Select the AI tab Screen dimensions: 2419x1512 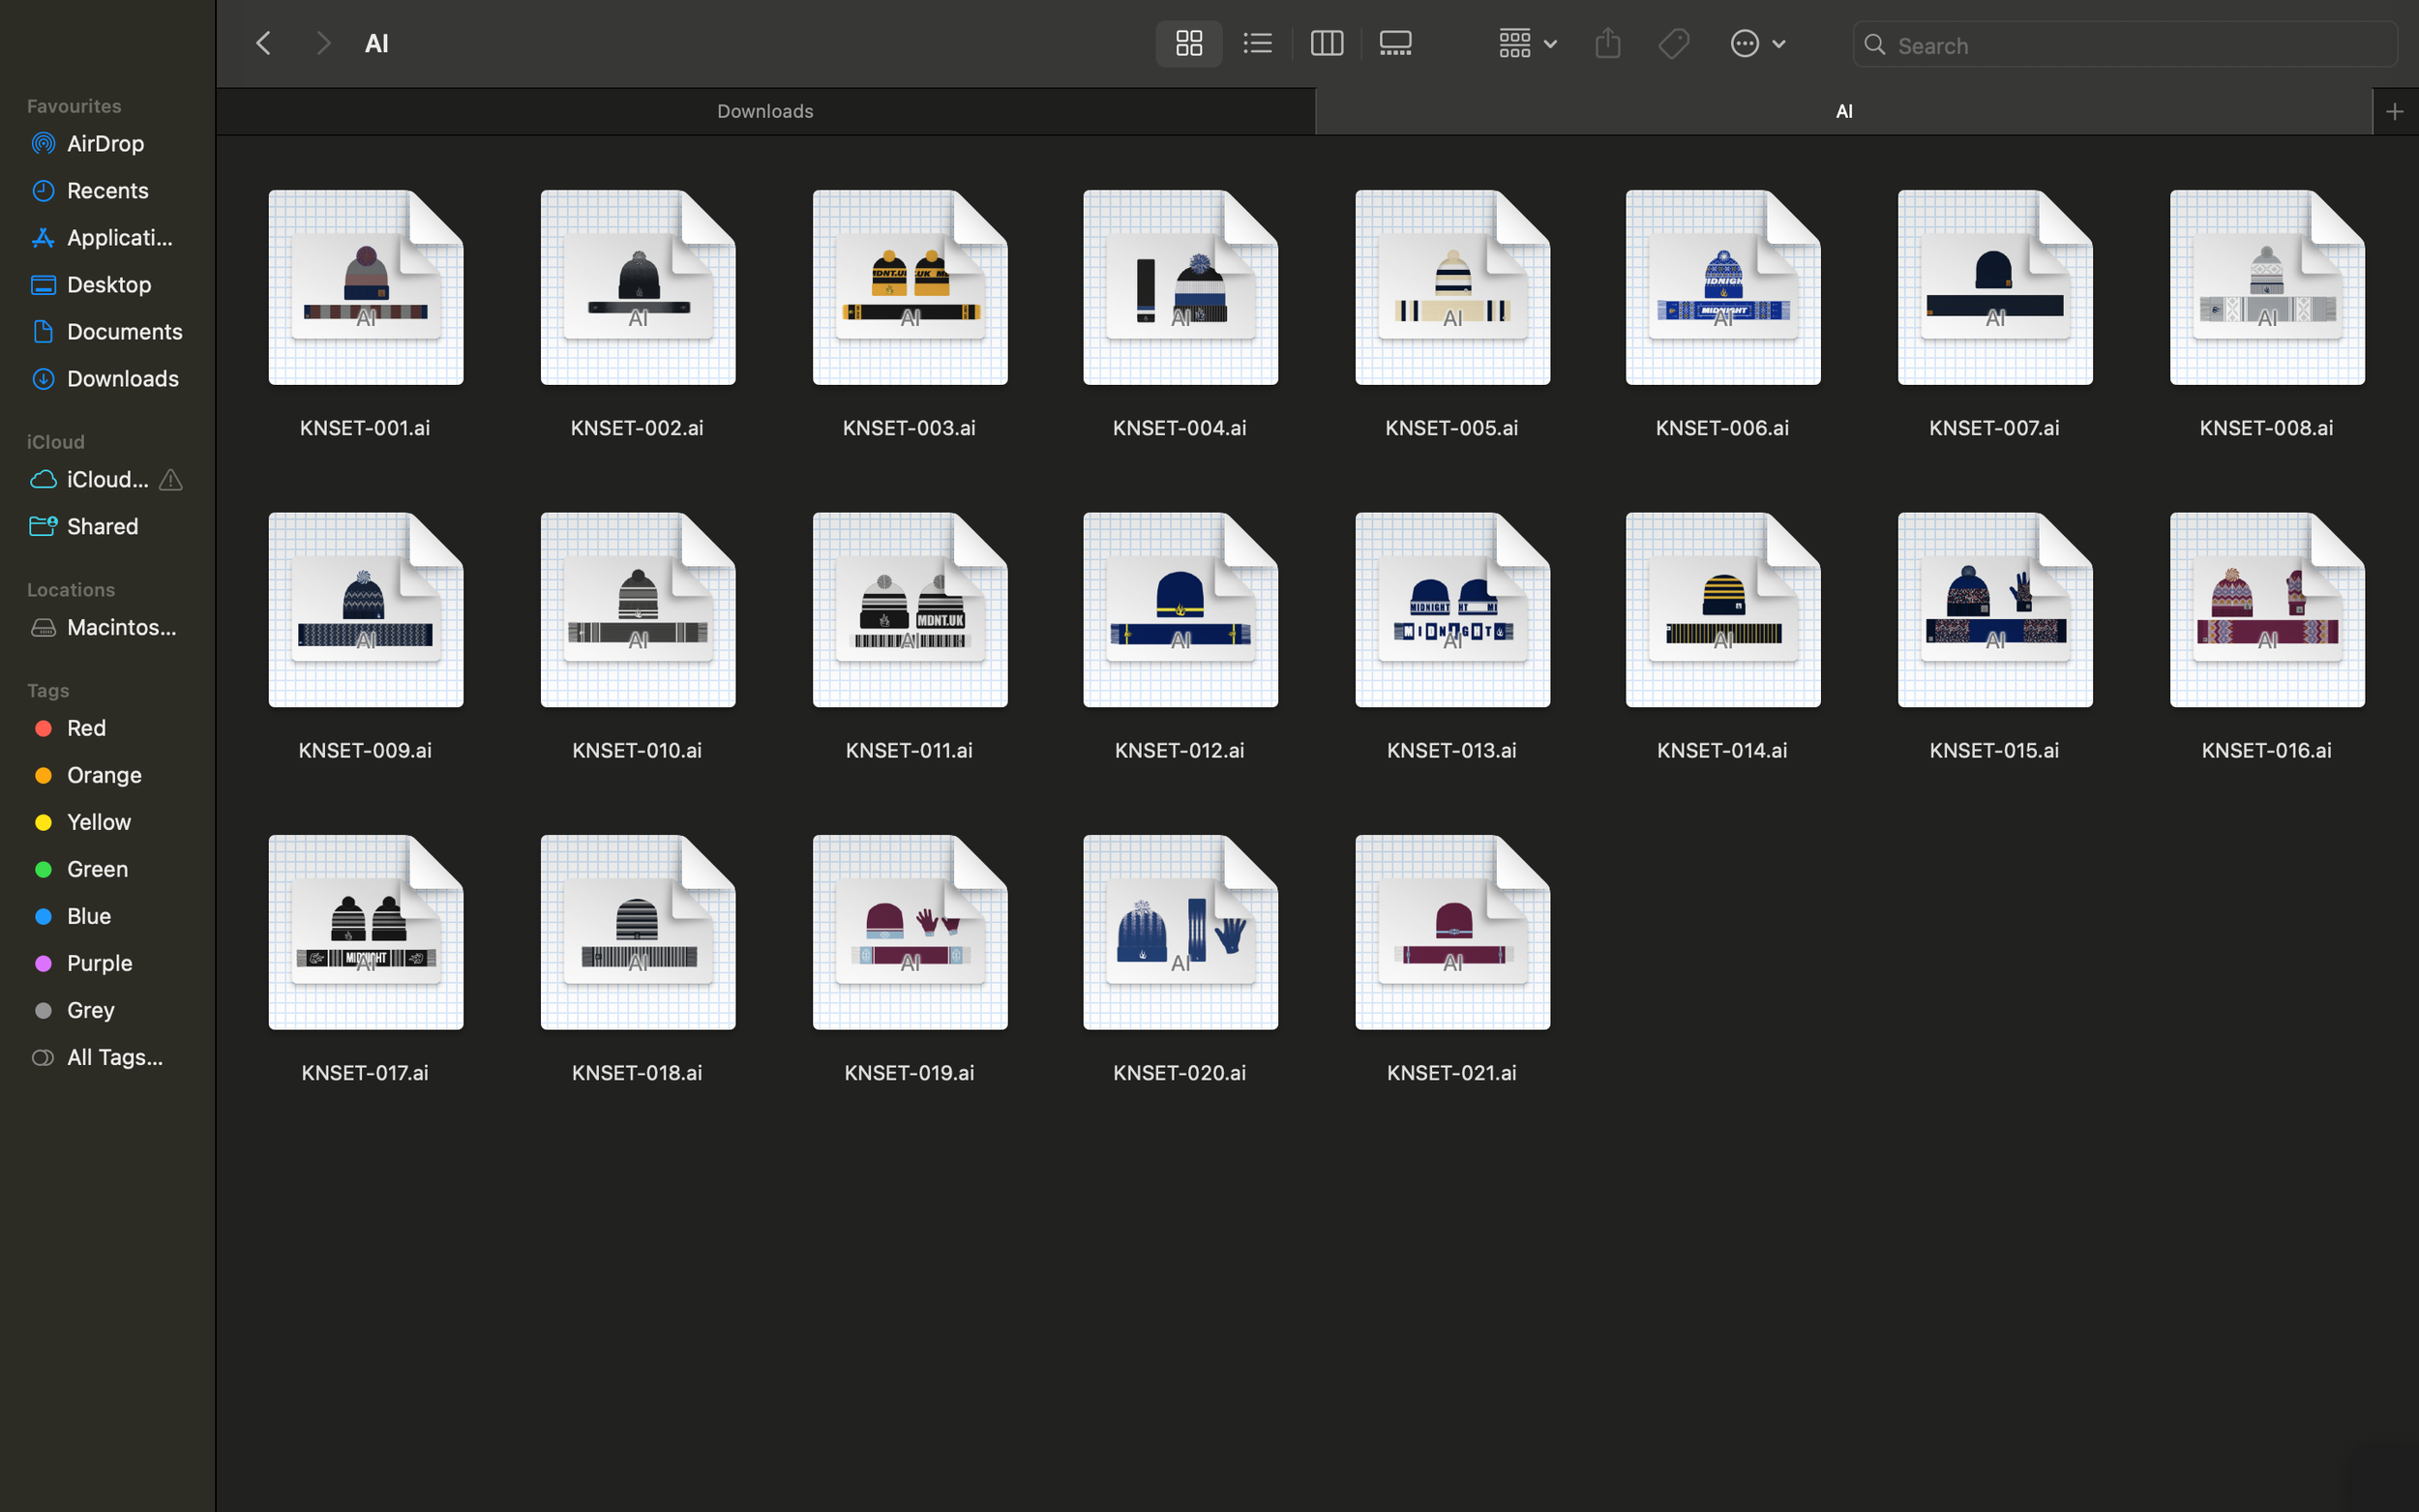[x=1843, y=112]
